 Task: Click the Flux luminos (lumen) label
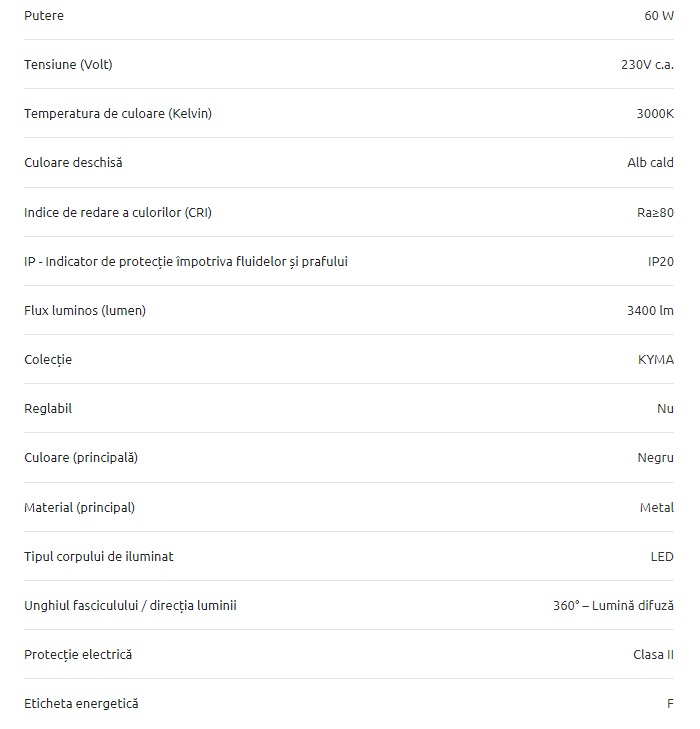pos(85,310)
